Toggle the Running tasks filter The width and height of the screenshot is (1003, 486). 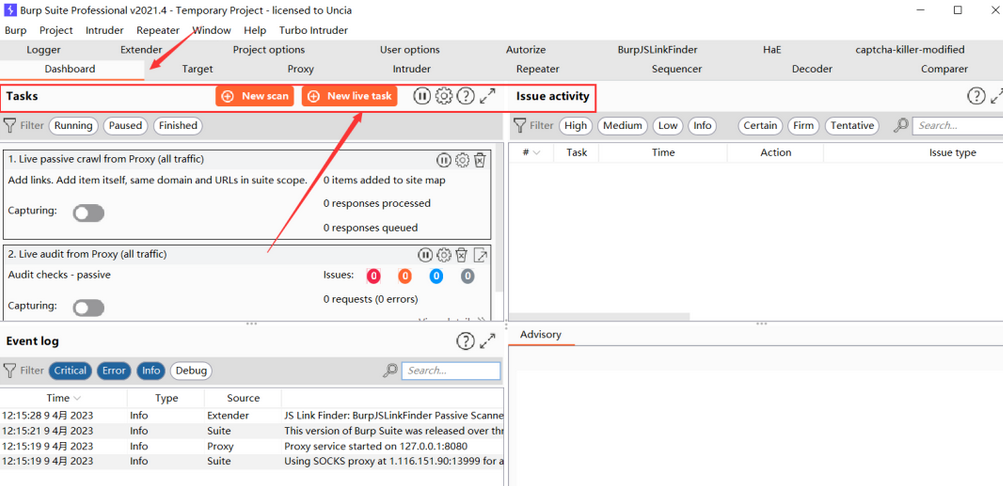pyautogui.click(x=74, y=125)
